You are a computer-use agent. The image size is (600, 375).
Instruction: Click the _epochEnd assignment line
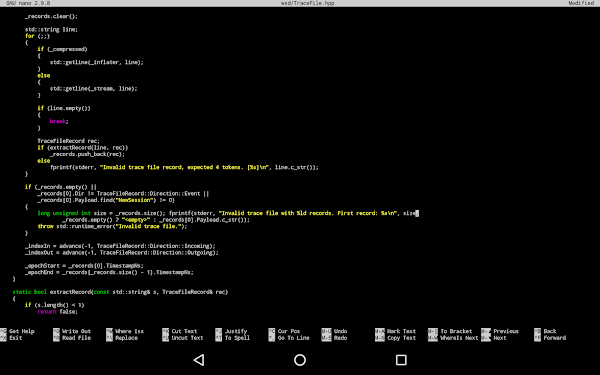[x=109, y=272]
